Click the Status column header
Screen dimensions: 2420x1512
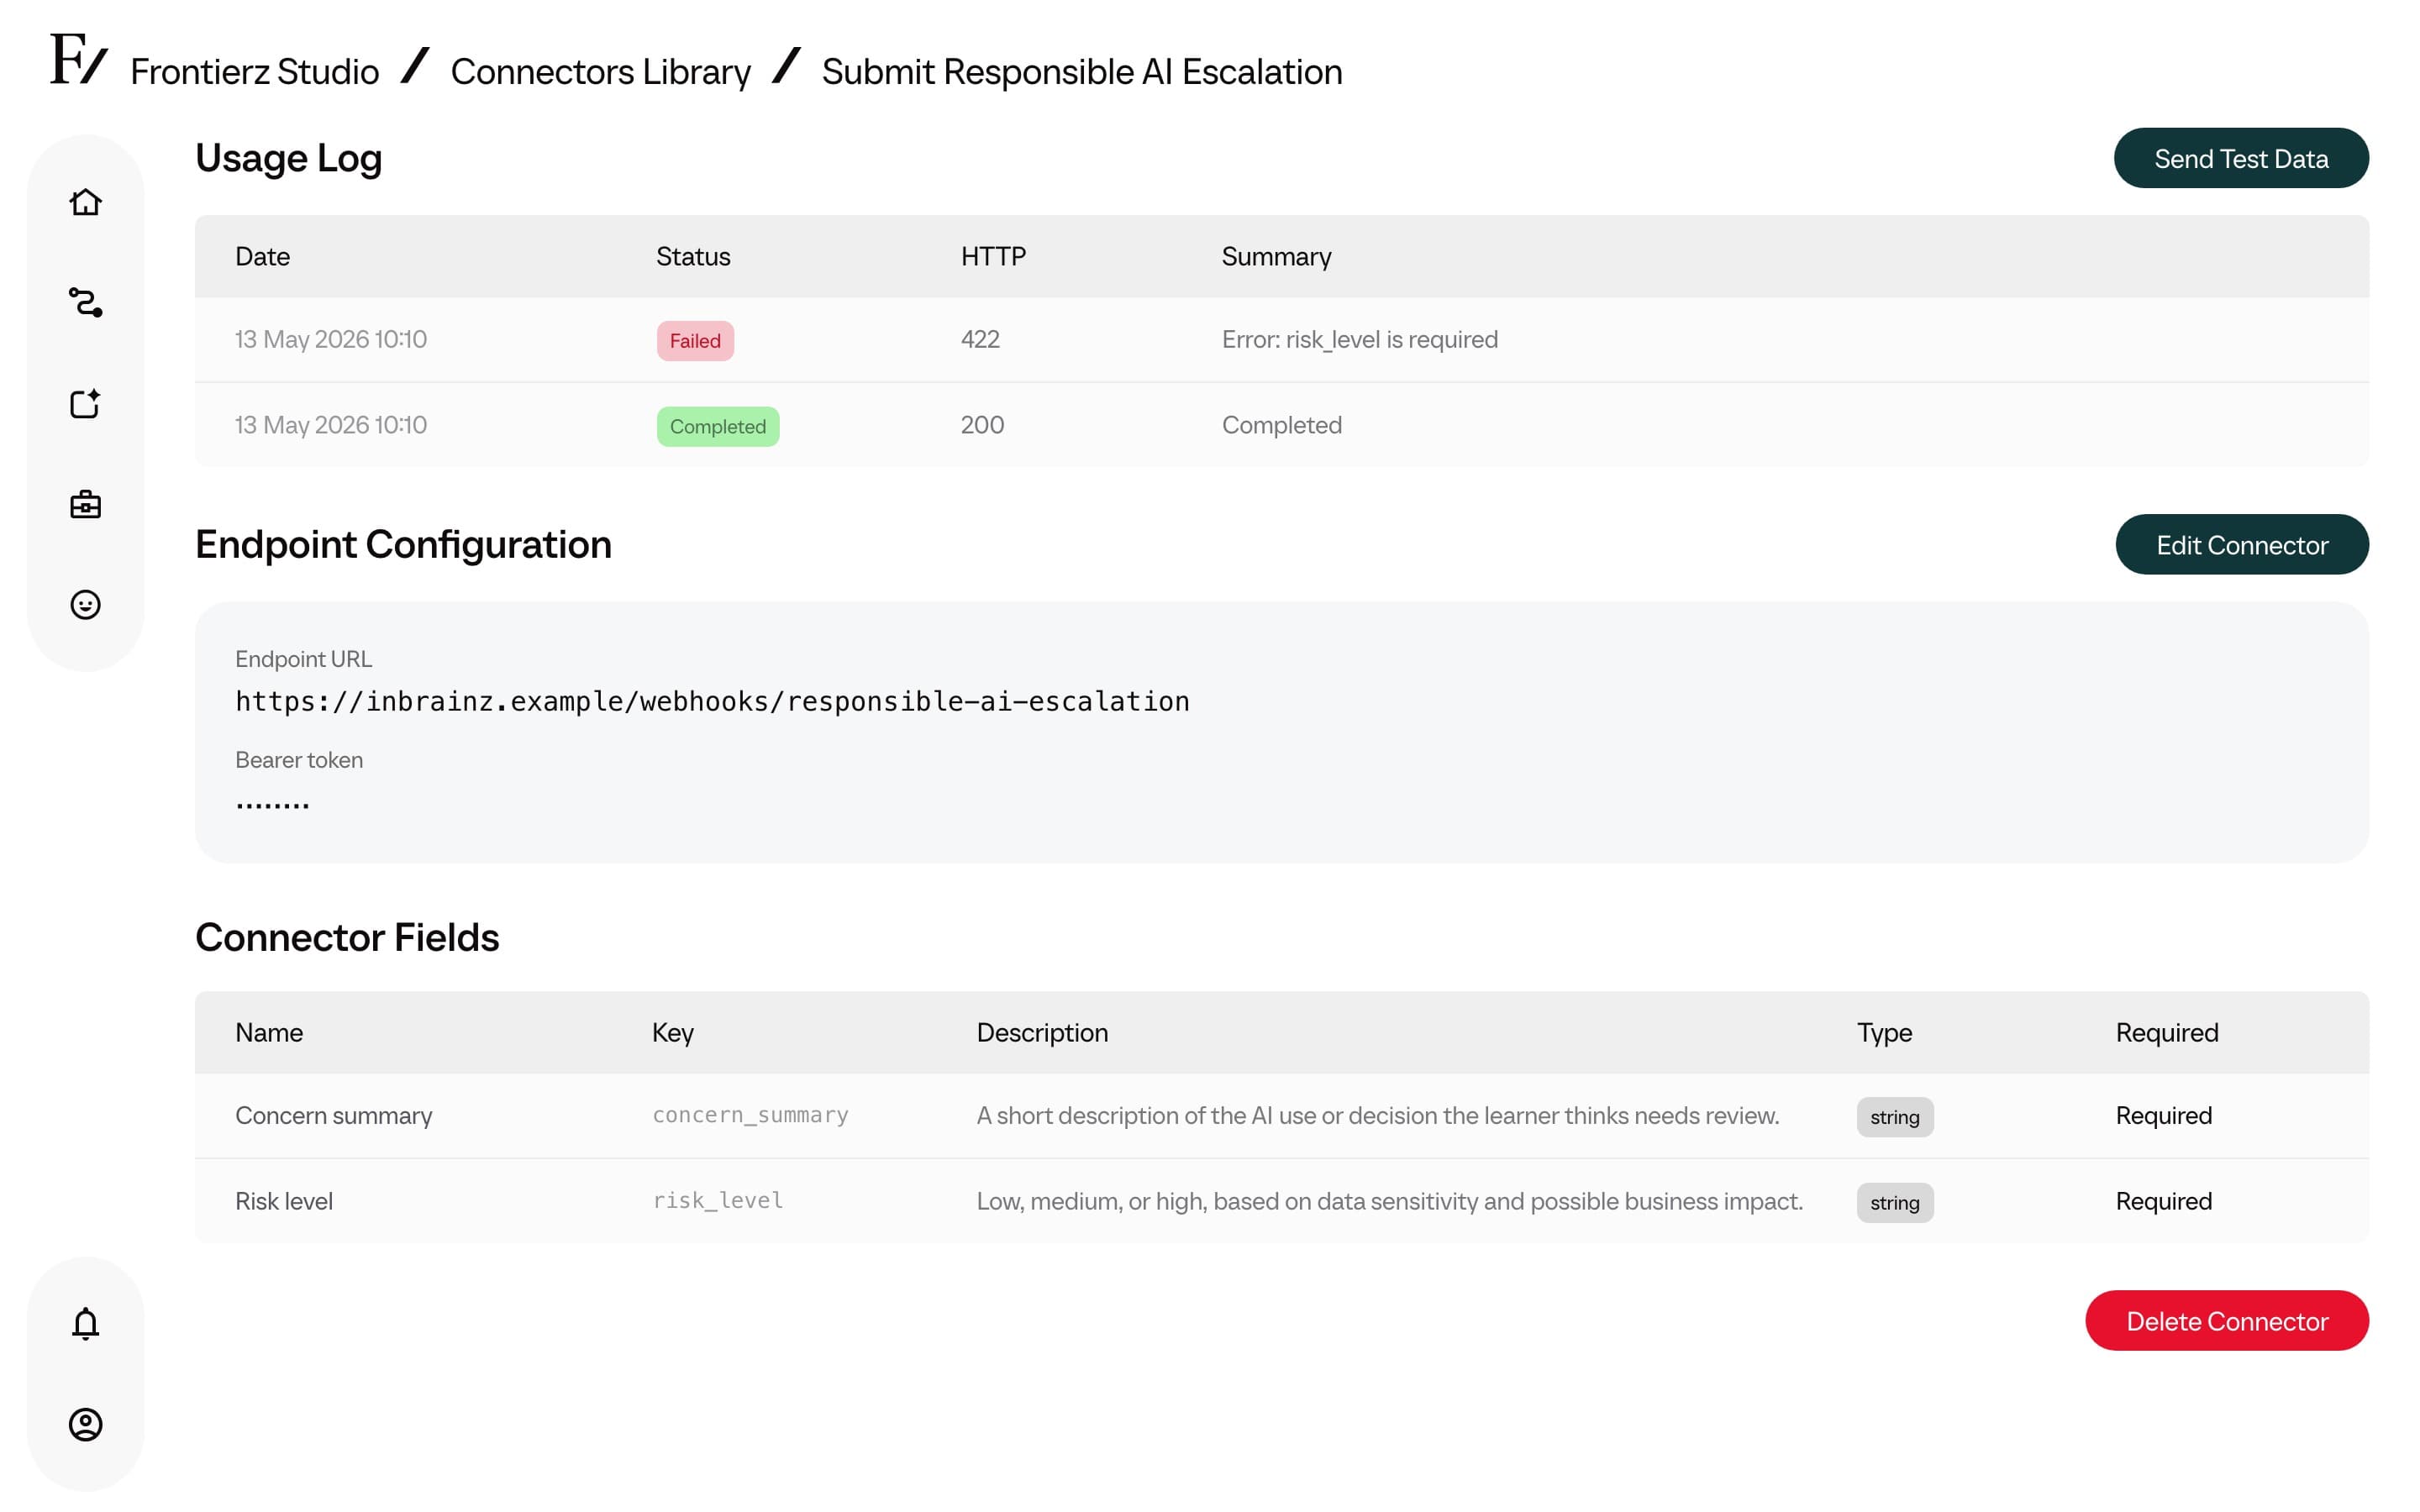tap(693, 257)
